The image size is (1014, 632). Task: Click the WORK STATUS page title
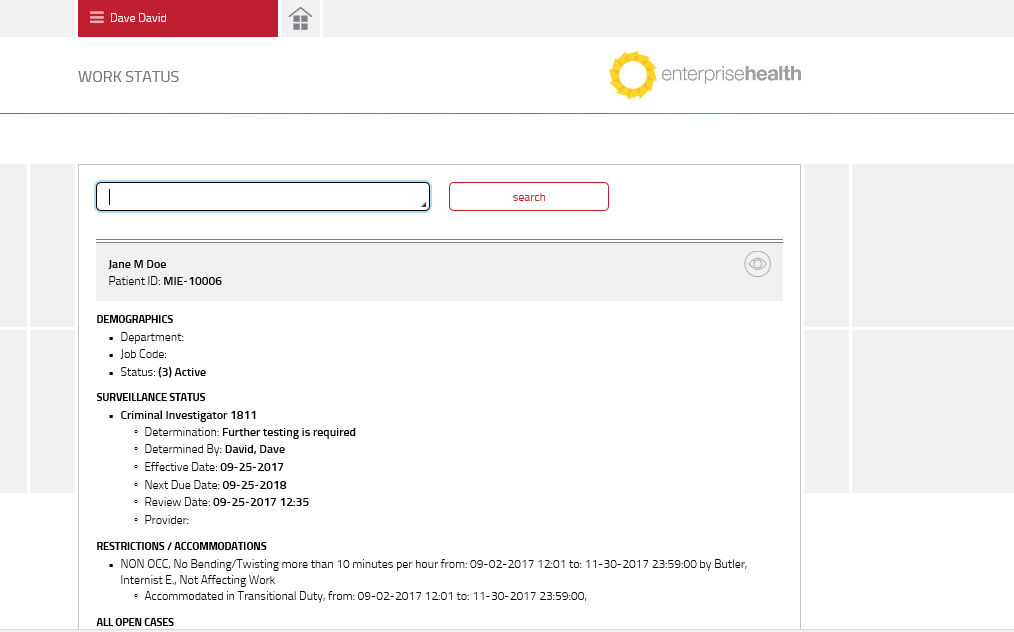coord(128,77)
